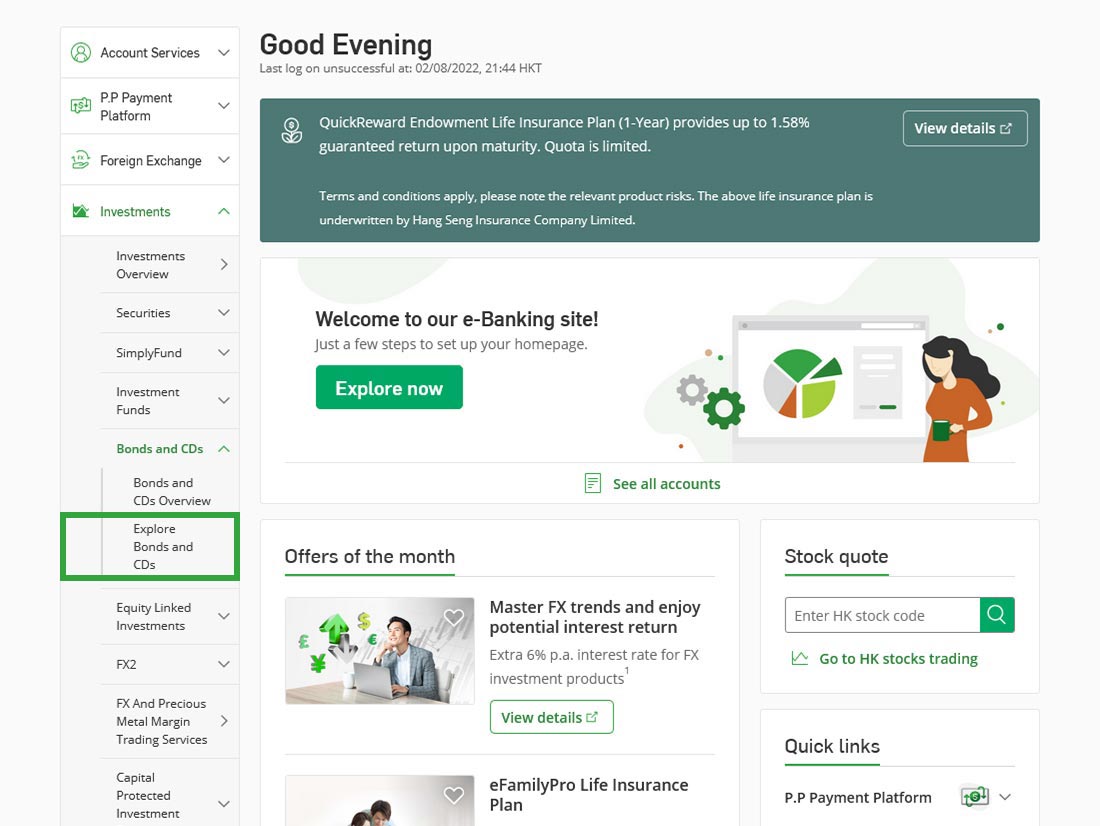This screenshot has height=826, width=1100.
Task: Click Enter HK stock code field
Action: tap(883, 615)
